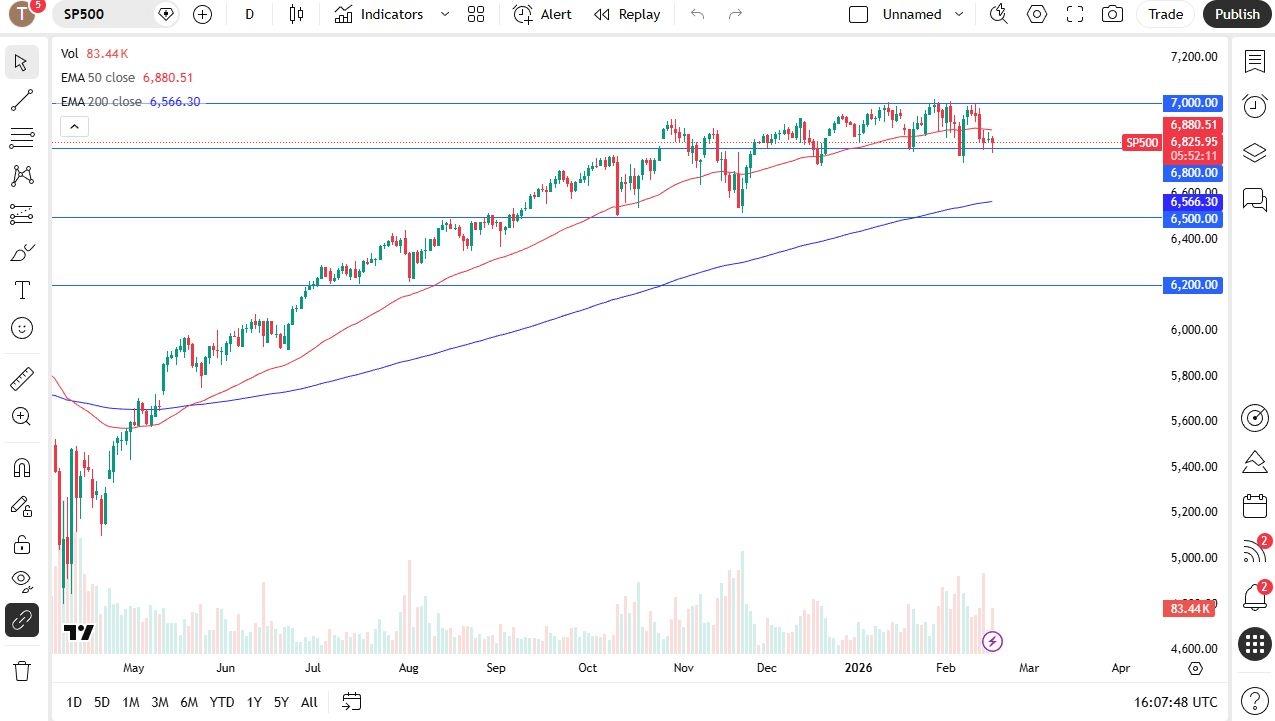
Task: Switch to the 1Y time range
Action: coord(254,702)
